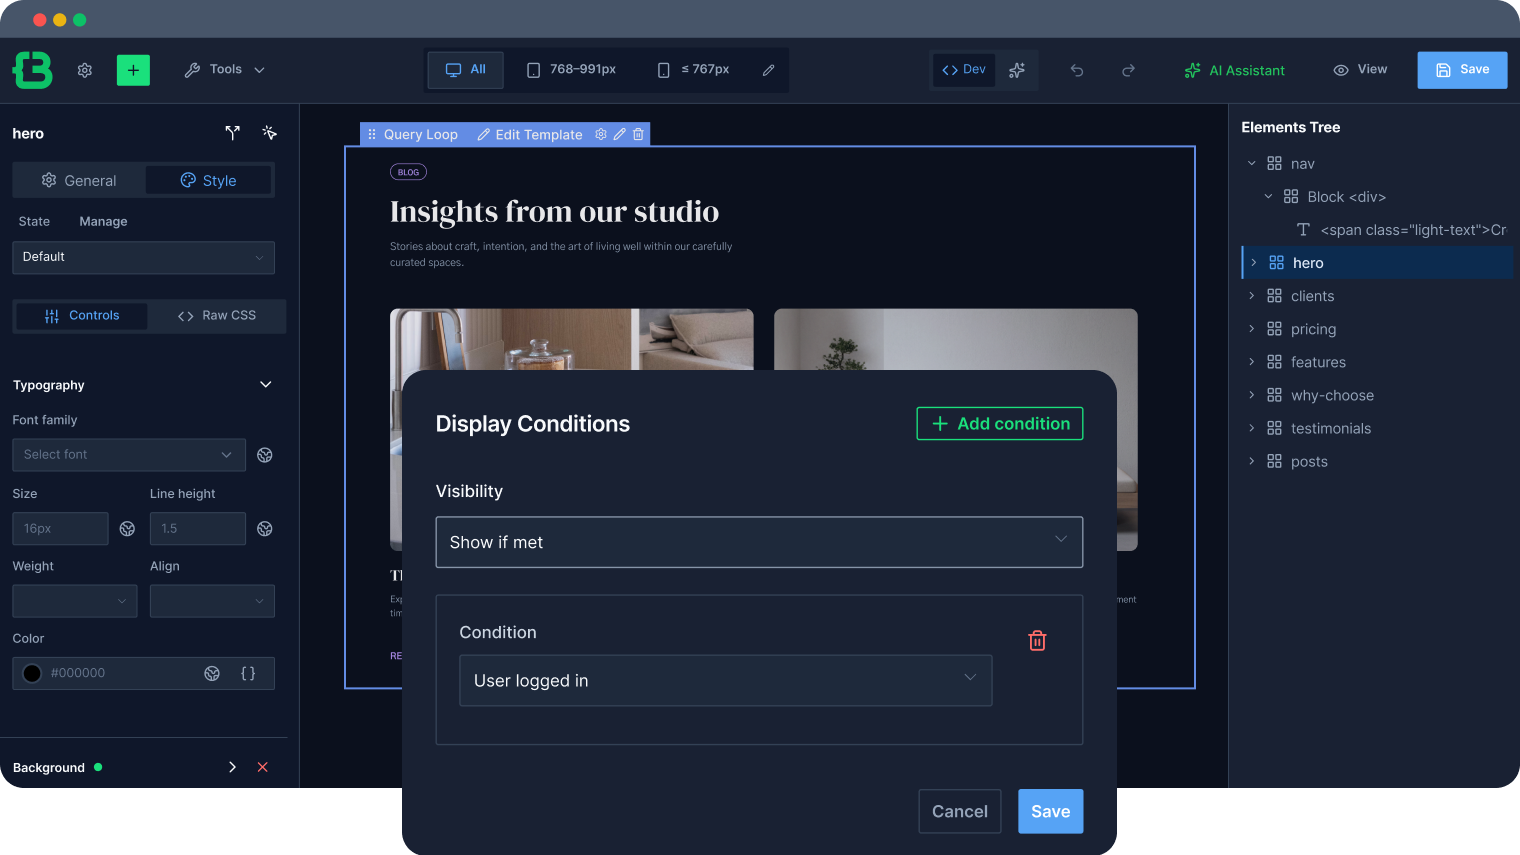Edit breakpoints with pencil icon
Viewport: 1520px width, 855px height.
[x=768, y=70]
